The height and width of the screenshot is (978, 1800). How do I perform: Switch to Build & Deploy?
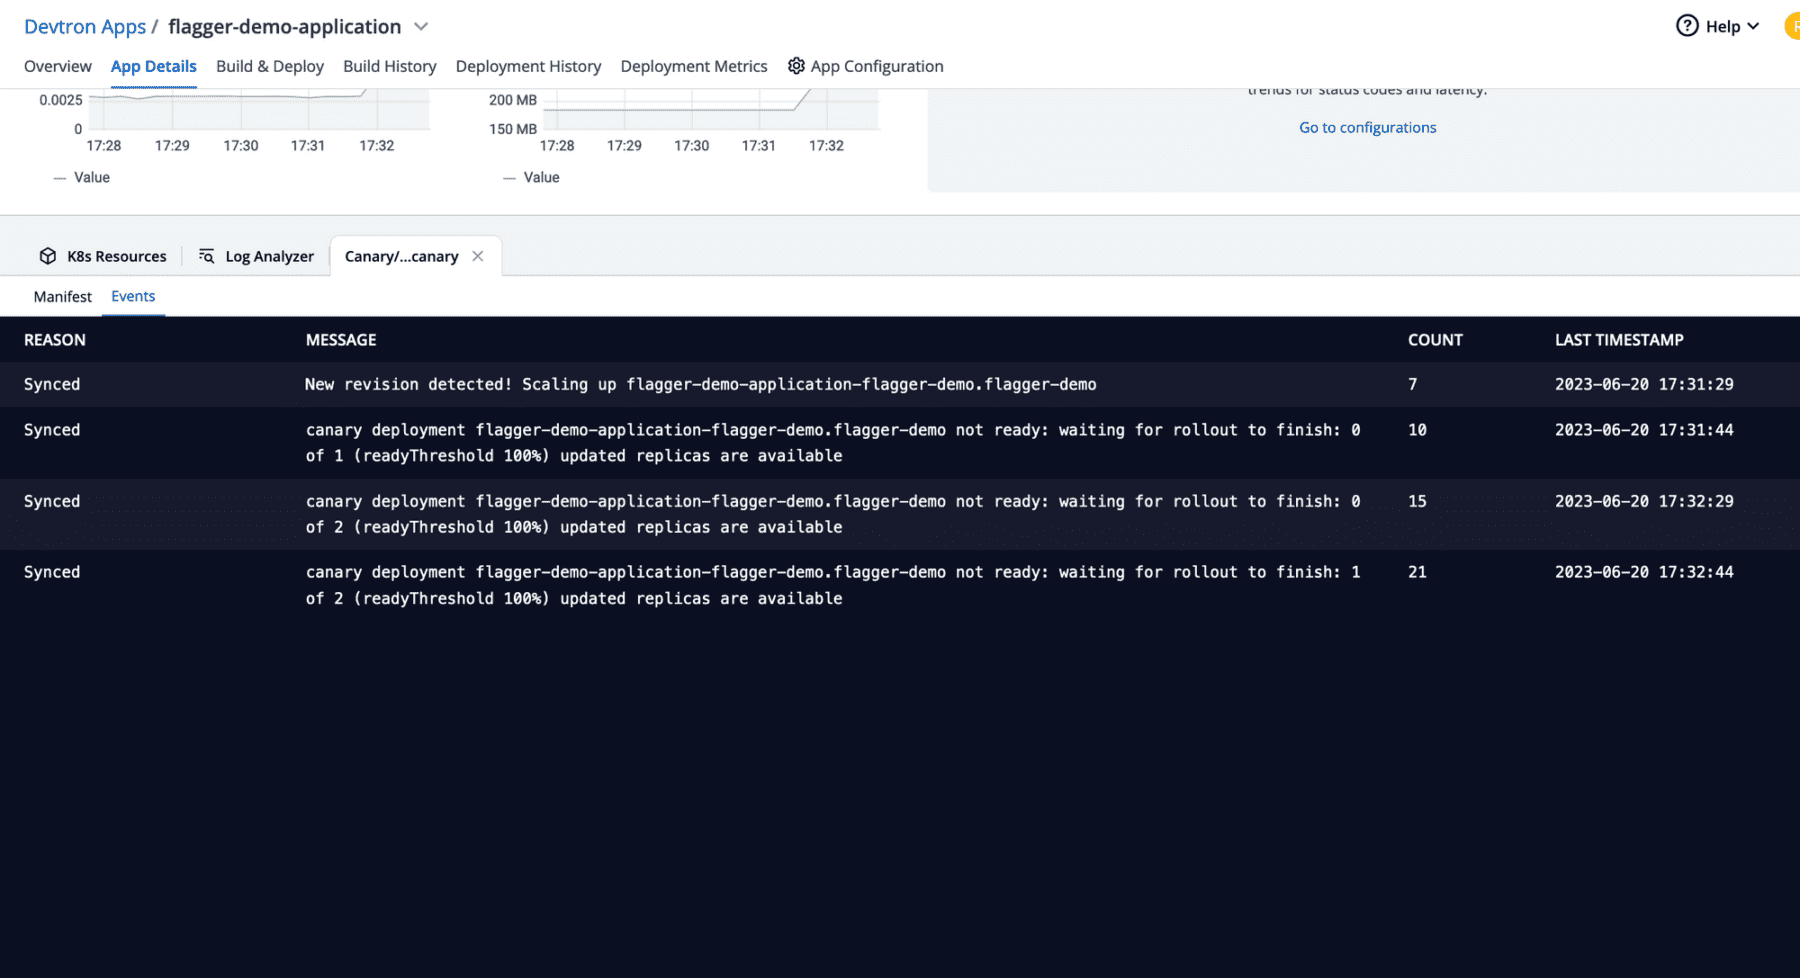point(269,66)
